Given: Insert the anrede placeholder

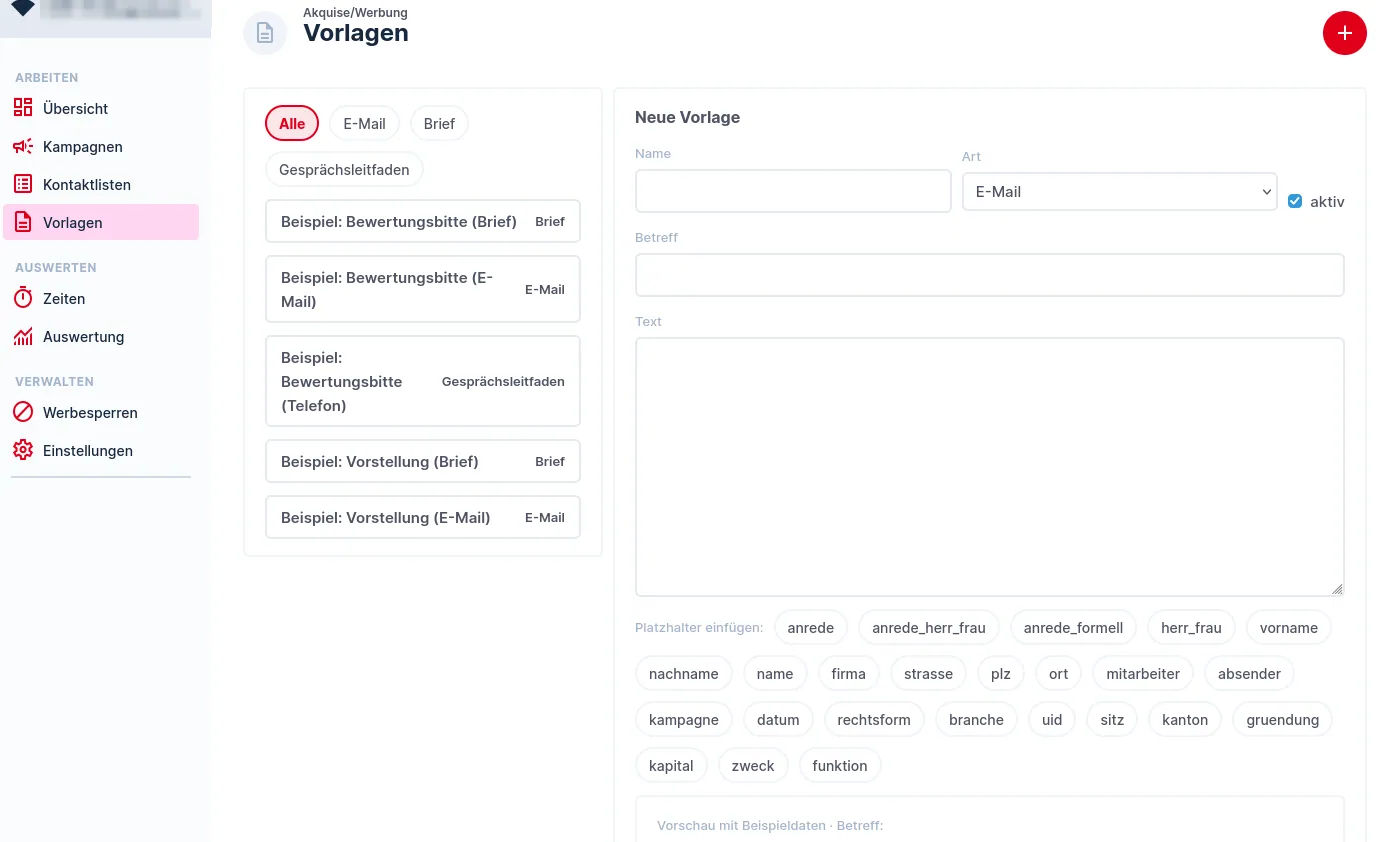Looking at the screenshot, I should [811, 627].
